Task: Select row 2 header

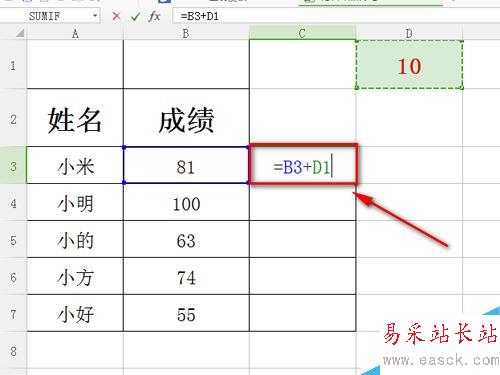Action: 13,118
